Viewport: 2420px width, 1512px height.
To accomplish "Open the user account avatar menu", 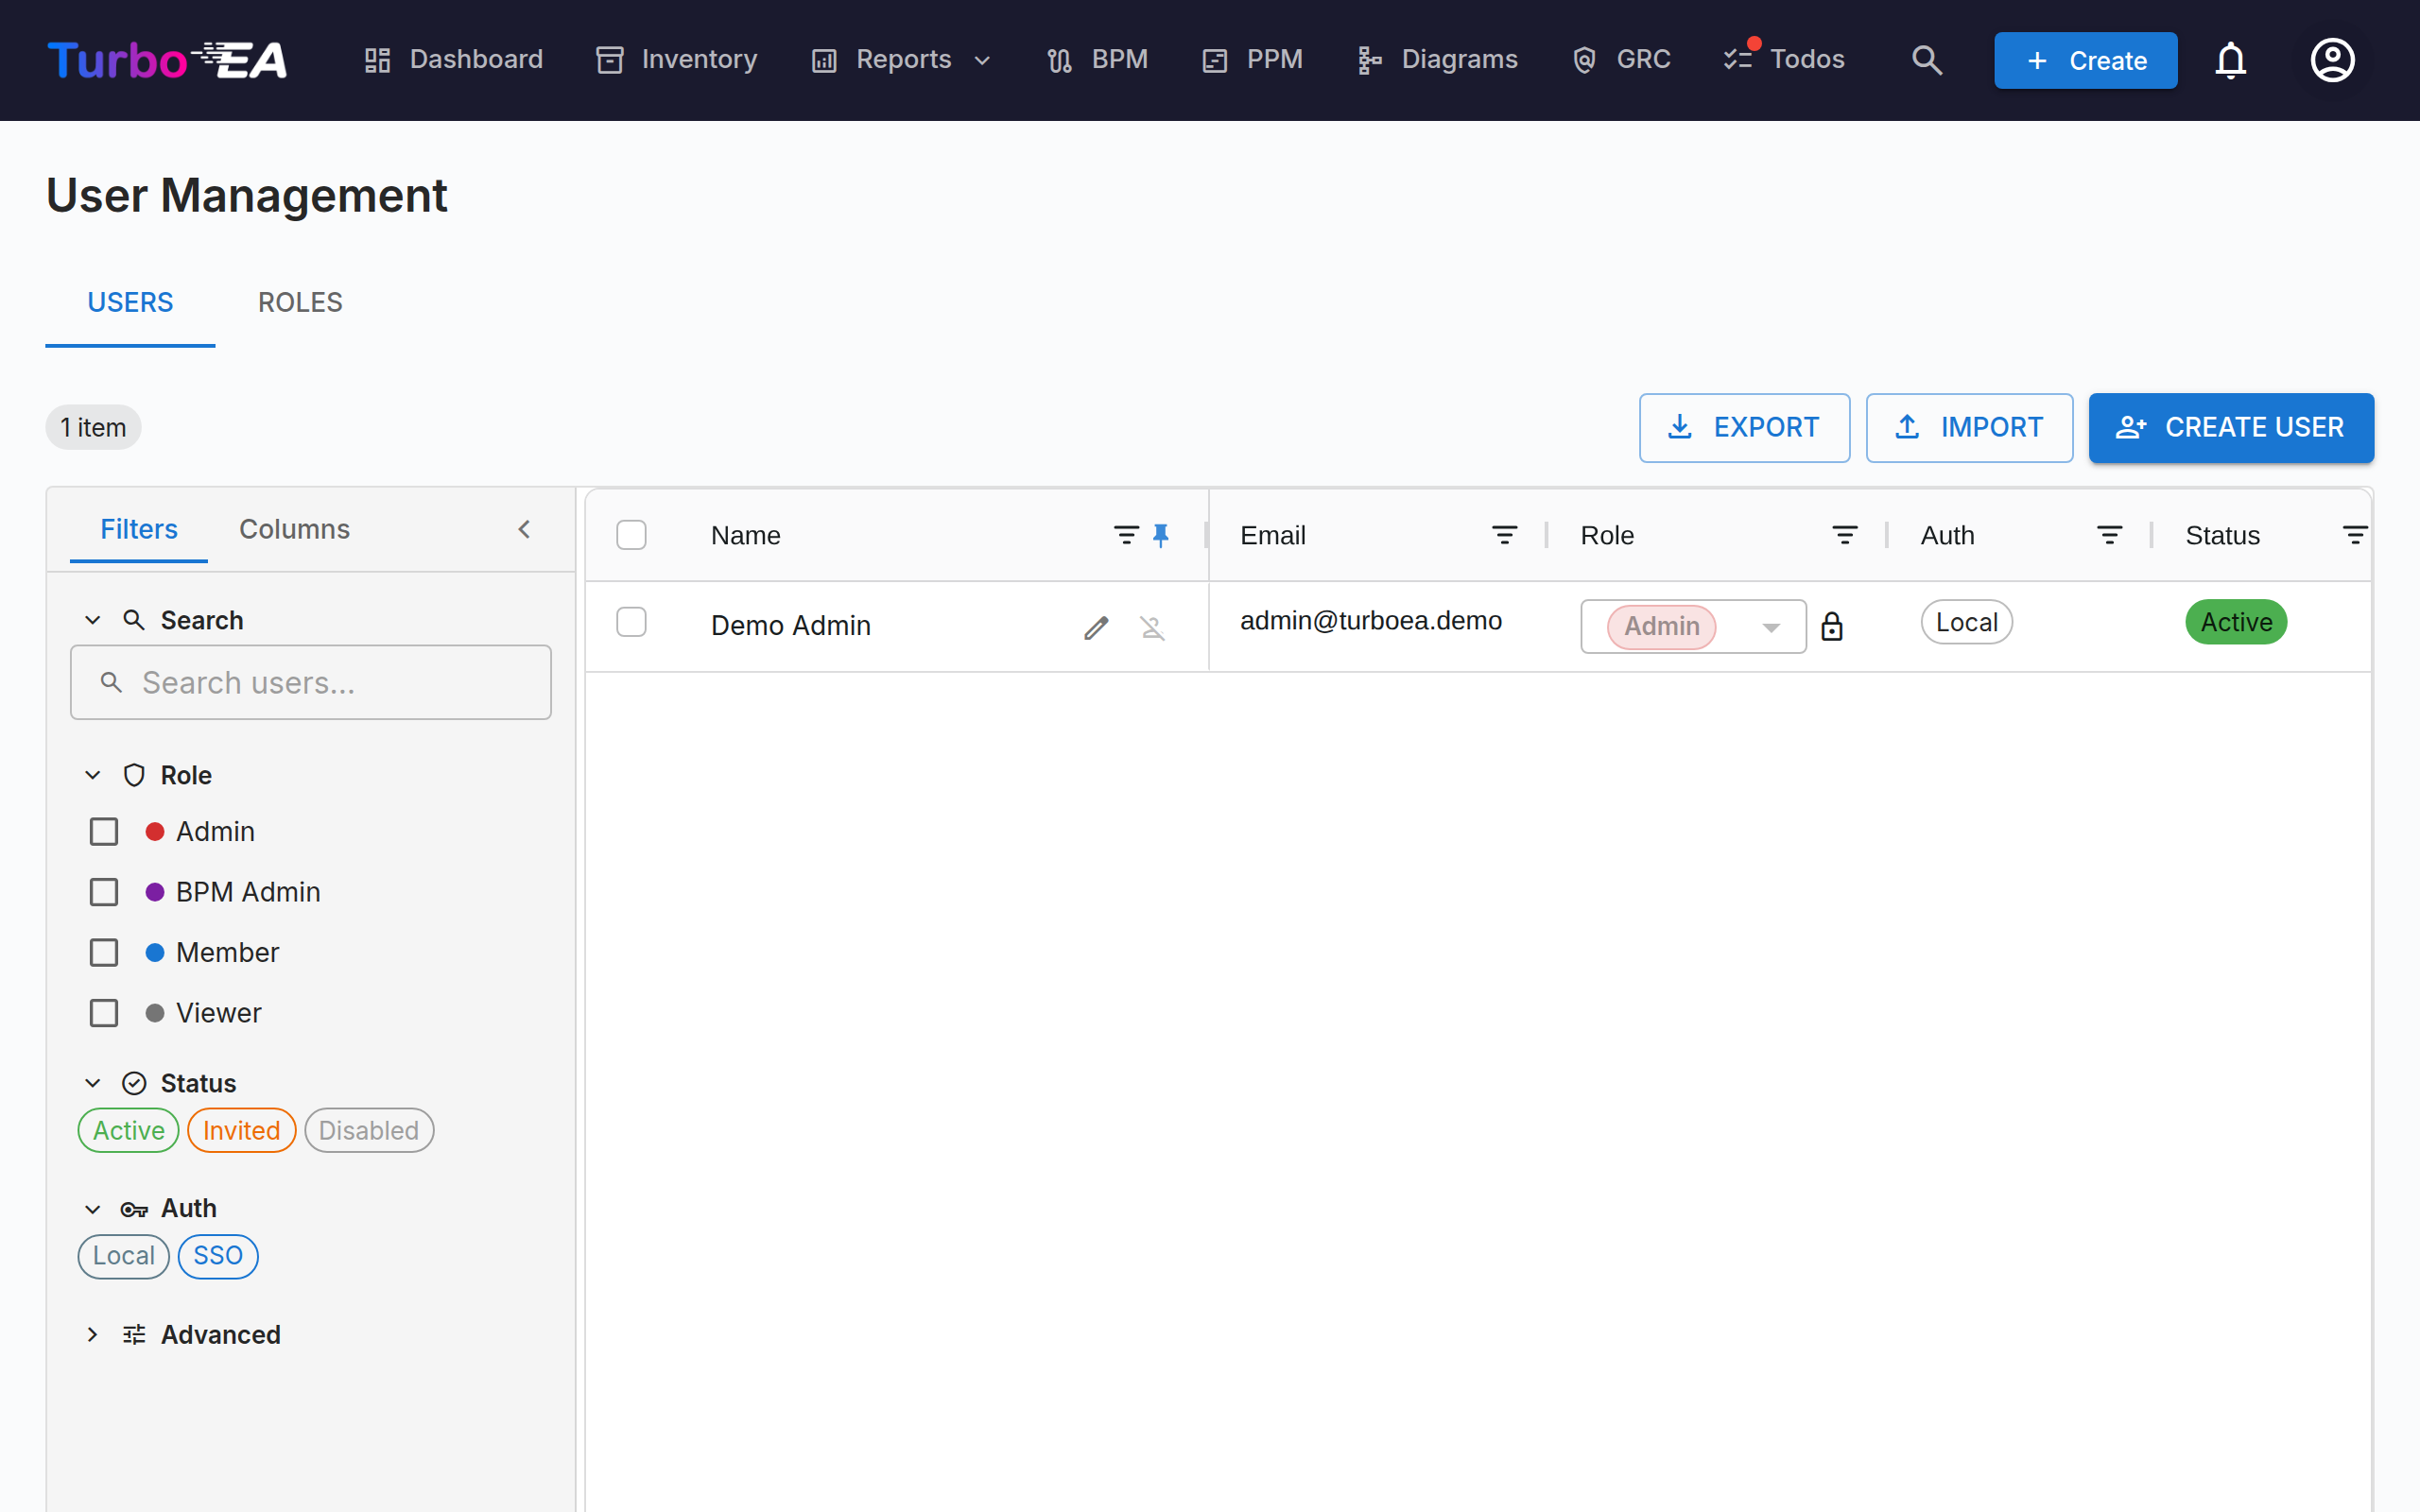I will (2332, 60).
